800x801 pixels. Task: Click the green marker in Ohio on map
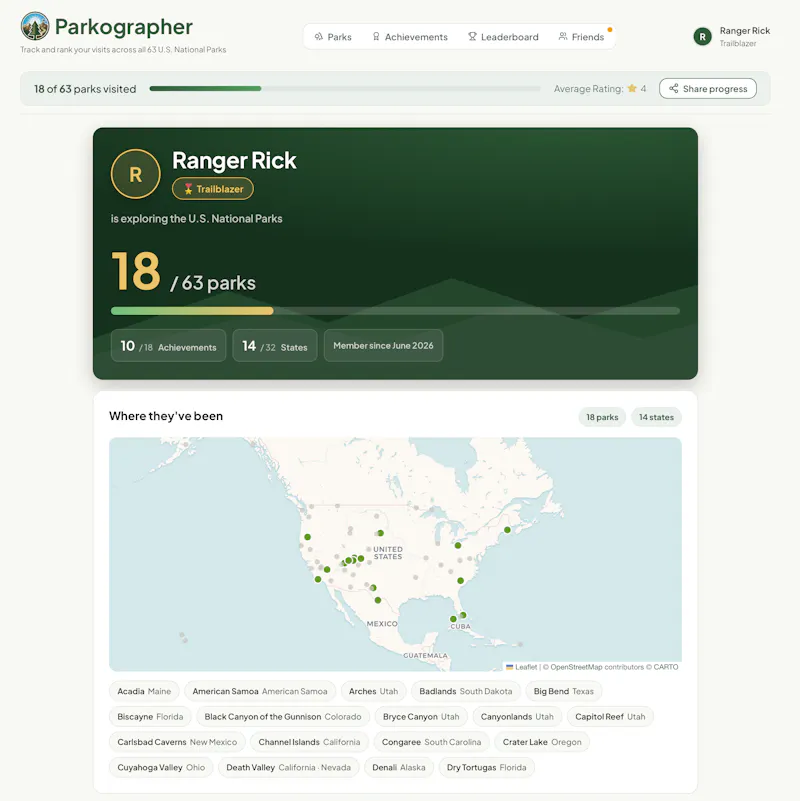click(x=458, y=546)
